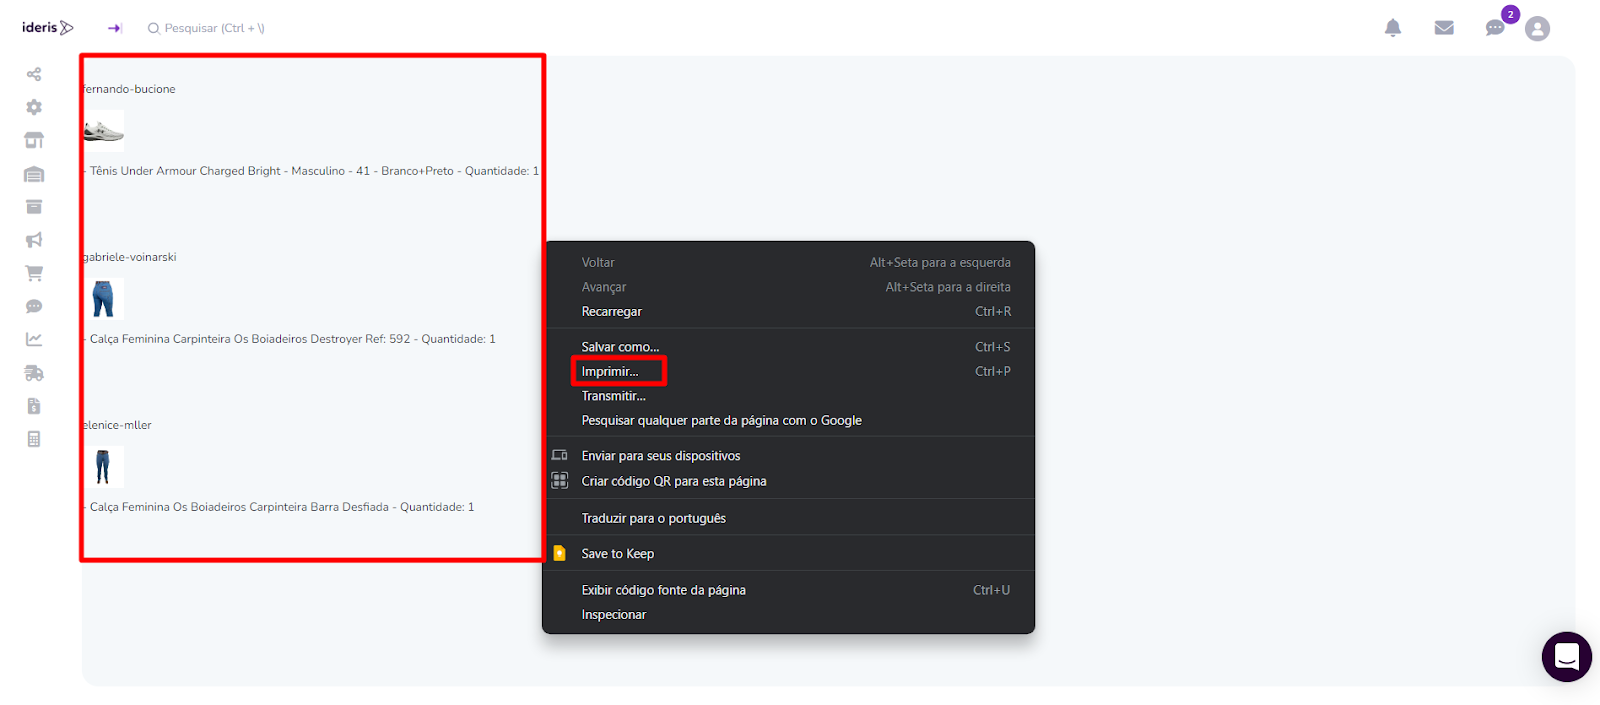Click the elenice-mller jeans thumbnail

104,466
